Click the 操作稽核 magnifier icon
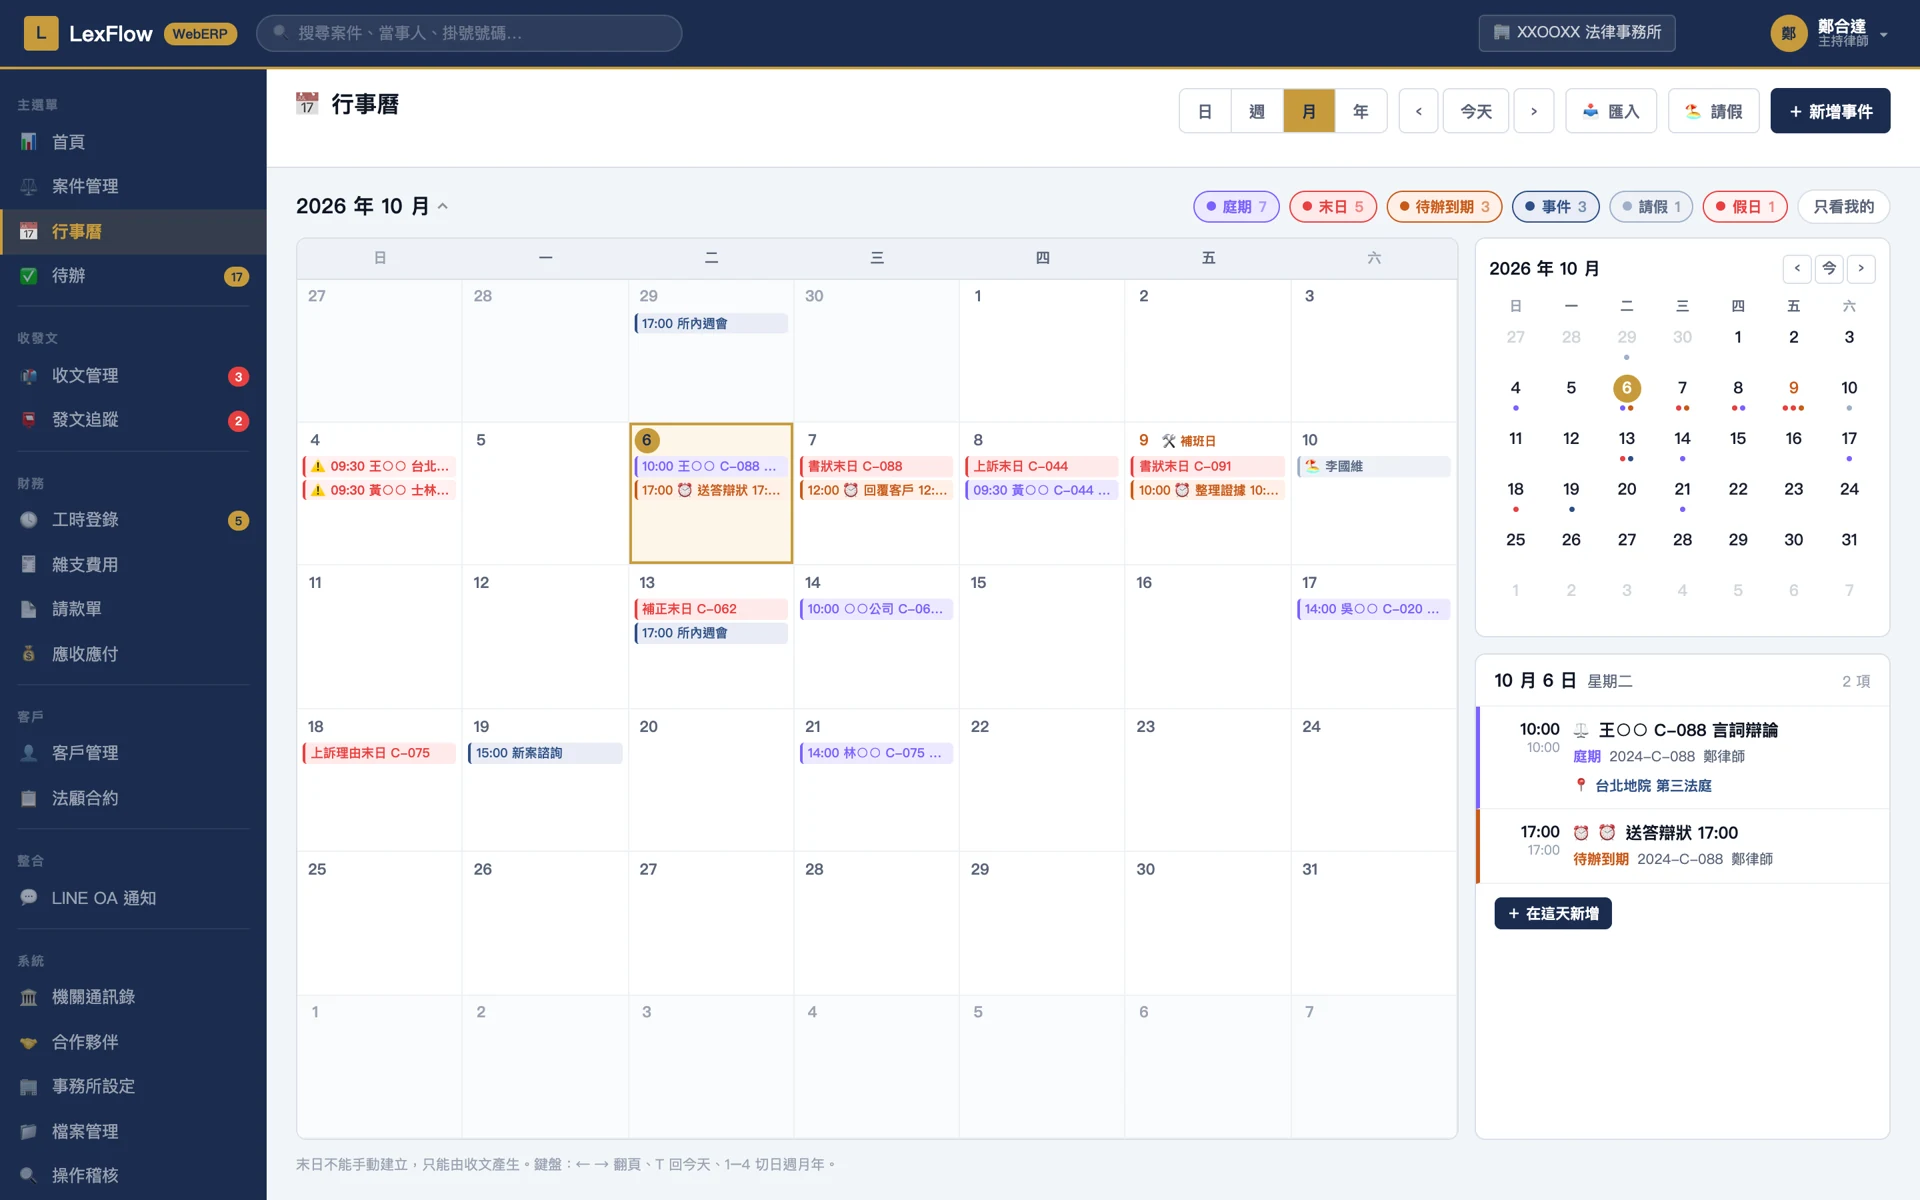Image resolution: width=1920 pixels, height=1200 pixels. click(x=29, y=1176)
